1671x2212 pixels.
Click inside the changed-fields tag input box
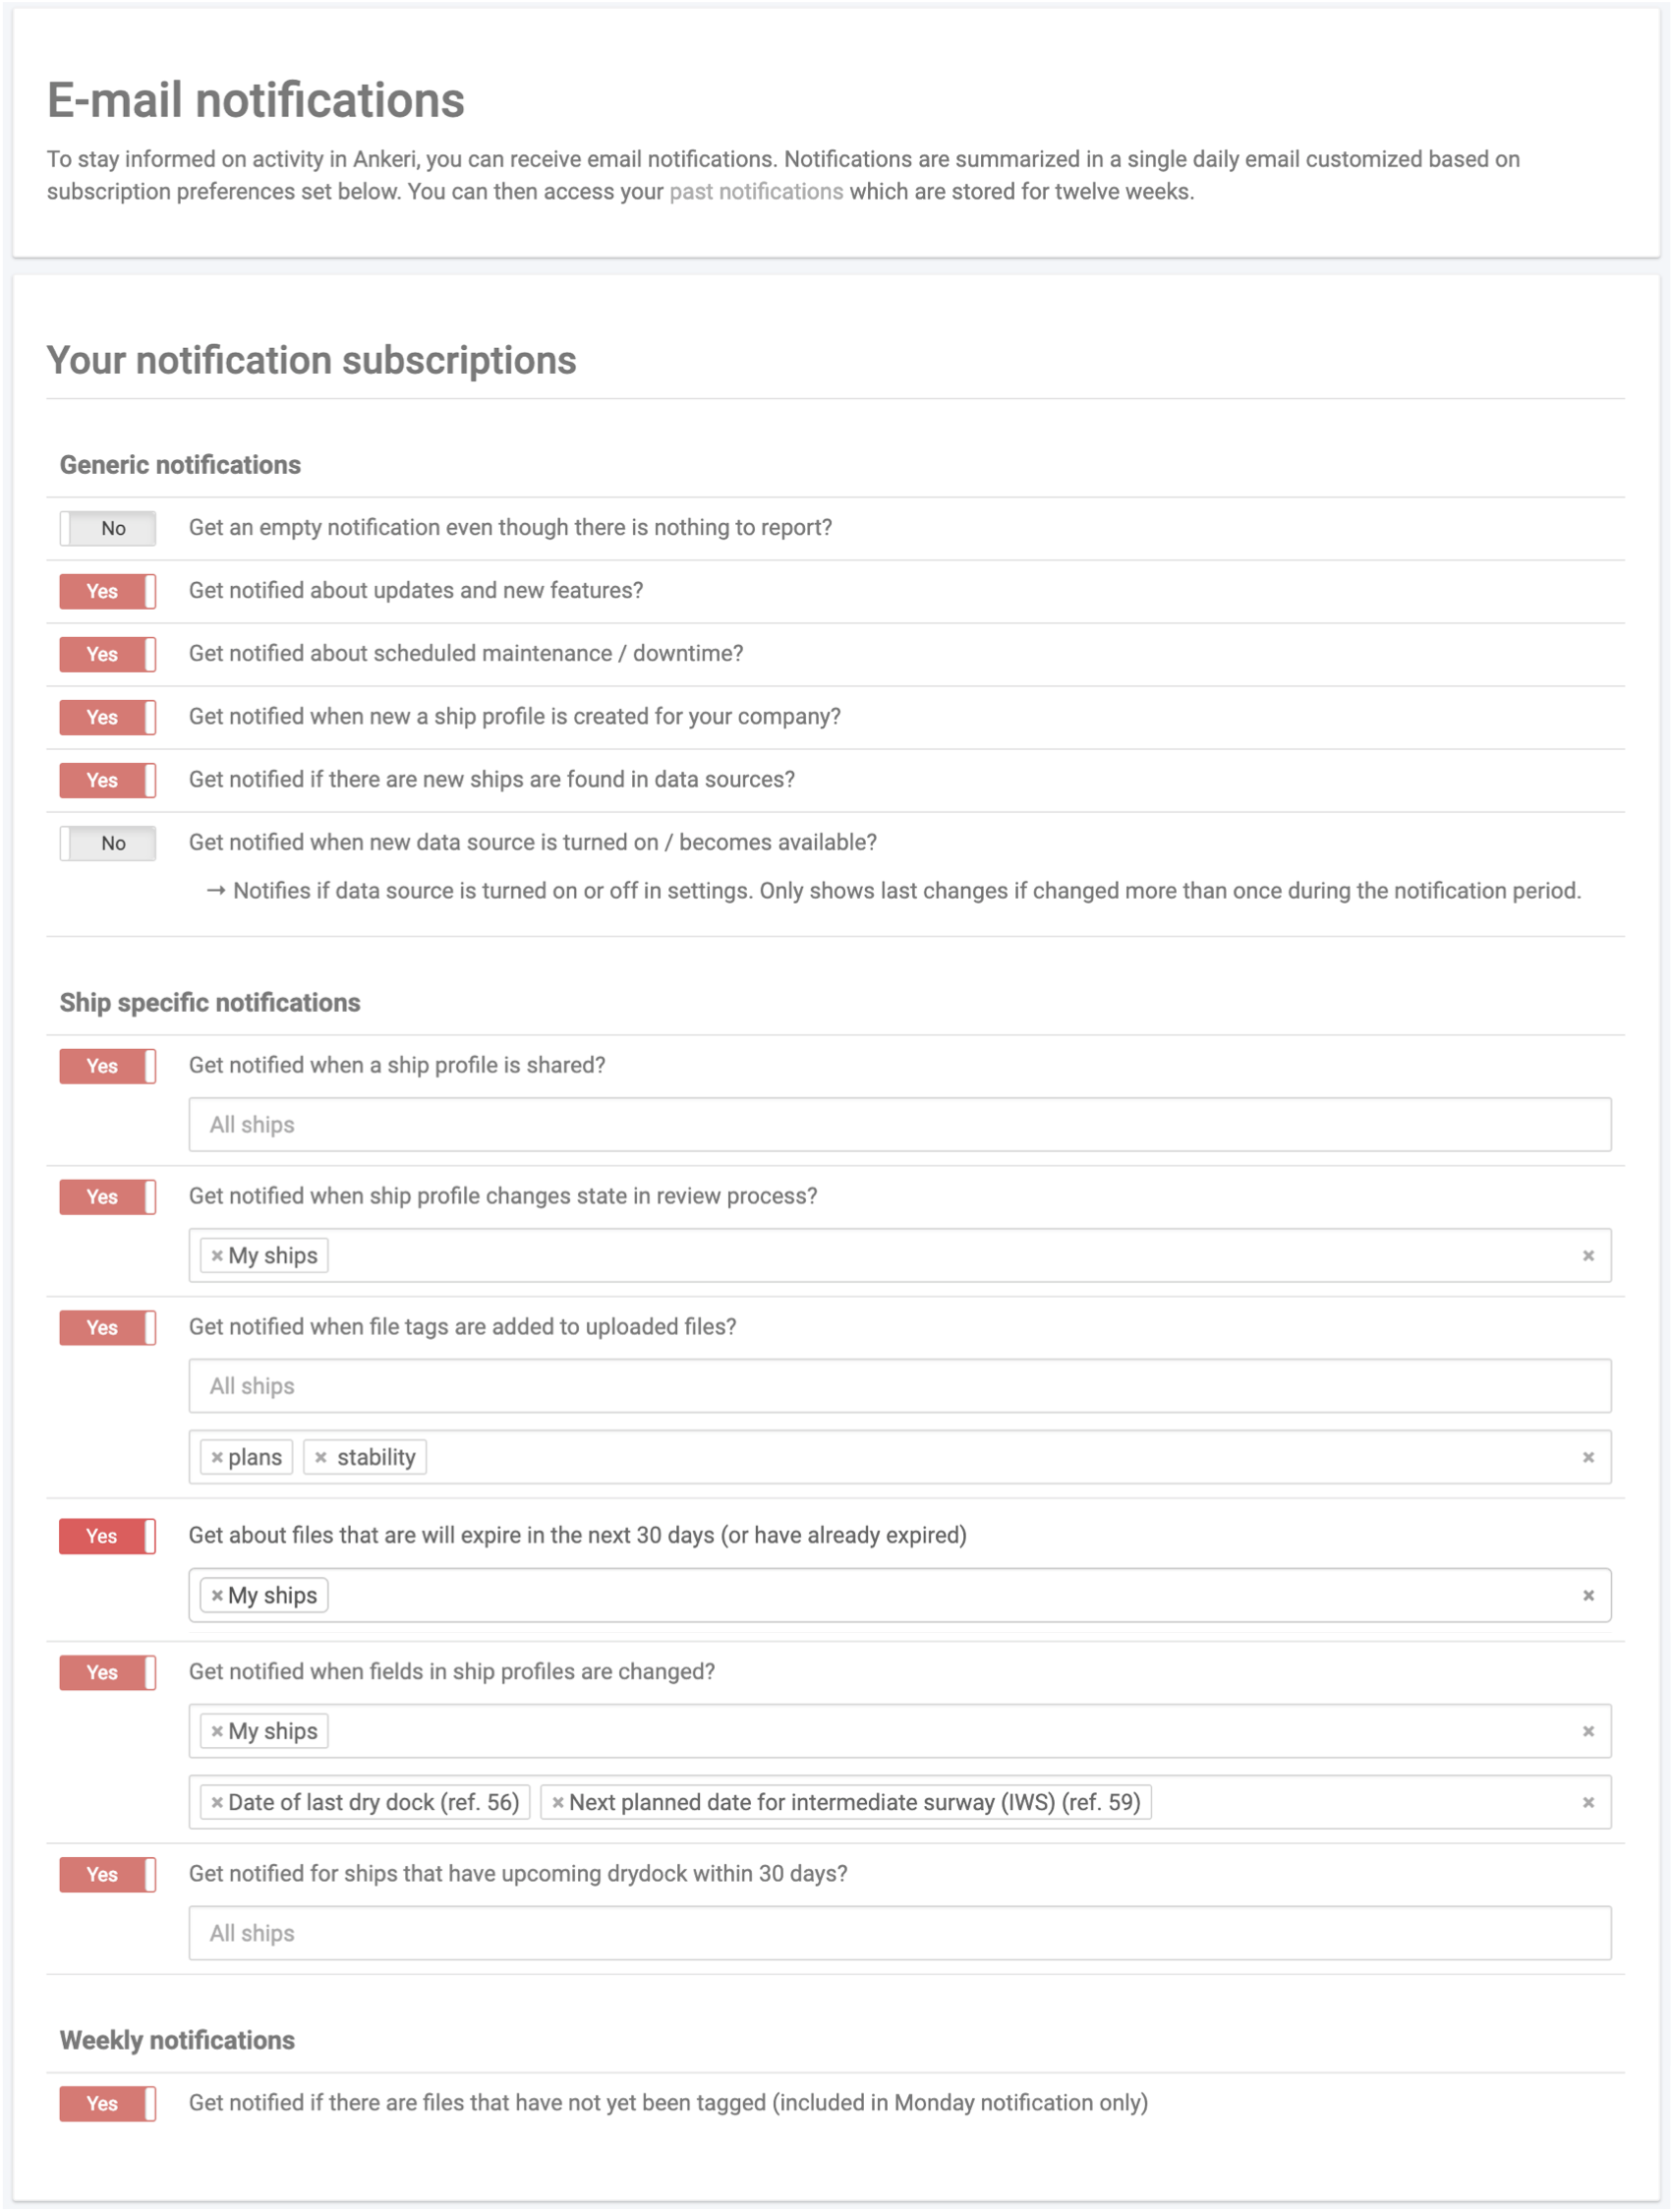click(x=1360, y=1803)
